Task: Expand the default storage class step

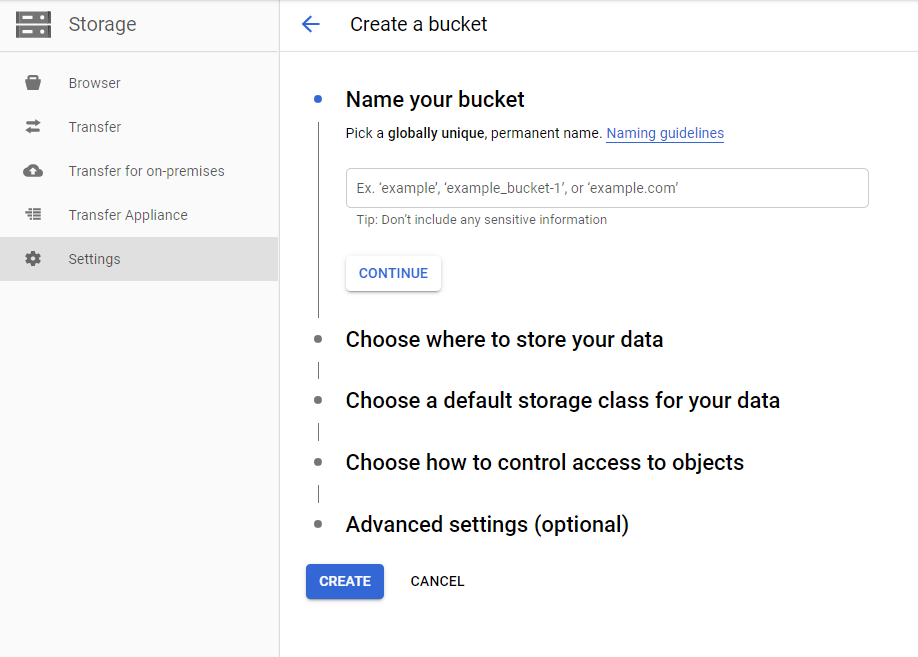Action: [x=562, y=401]
